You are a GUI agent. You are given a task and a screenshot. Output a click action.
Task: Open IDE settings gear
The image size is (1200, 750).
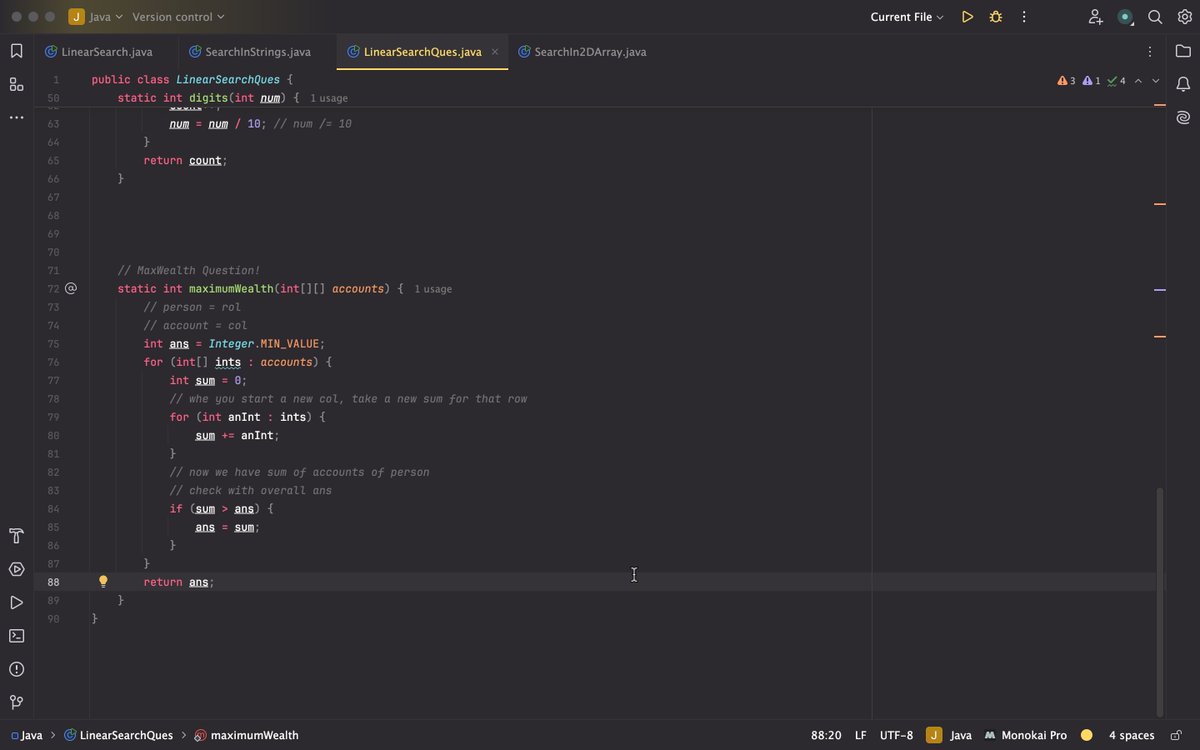(x=1184, y=17)
